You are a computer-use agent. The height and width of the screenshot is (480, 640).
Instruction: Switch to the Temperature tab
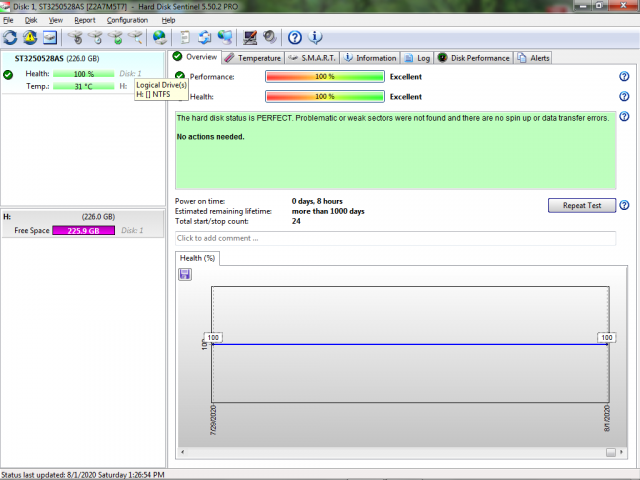pyautogui.click(x=253, y=58)
